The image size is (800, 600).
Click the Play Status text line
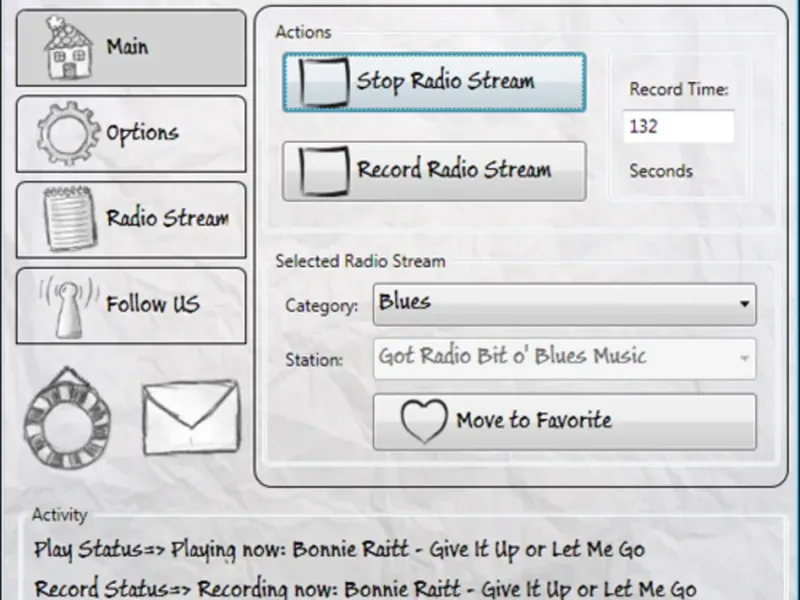(339, 550)
